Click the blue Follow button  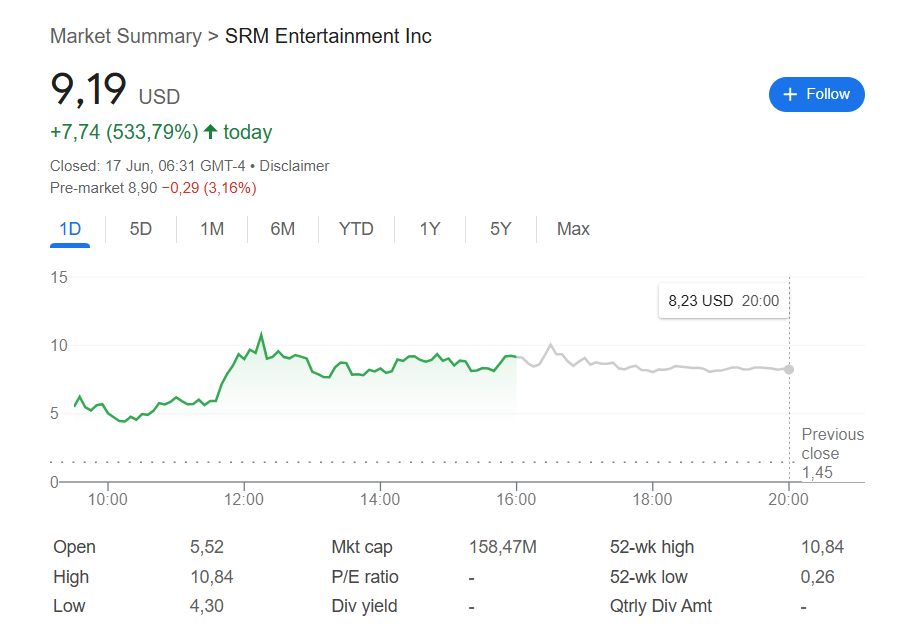pyautogui.click(x=816, y=94)
